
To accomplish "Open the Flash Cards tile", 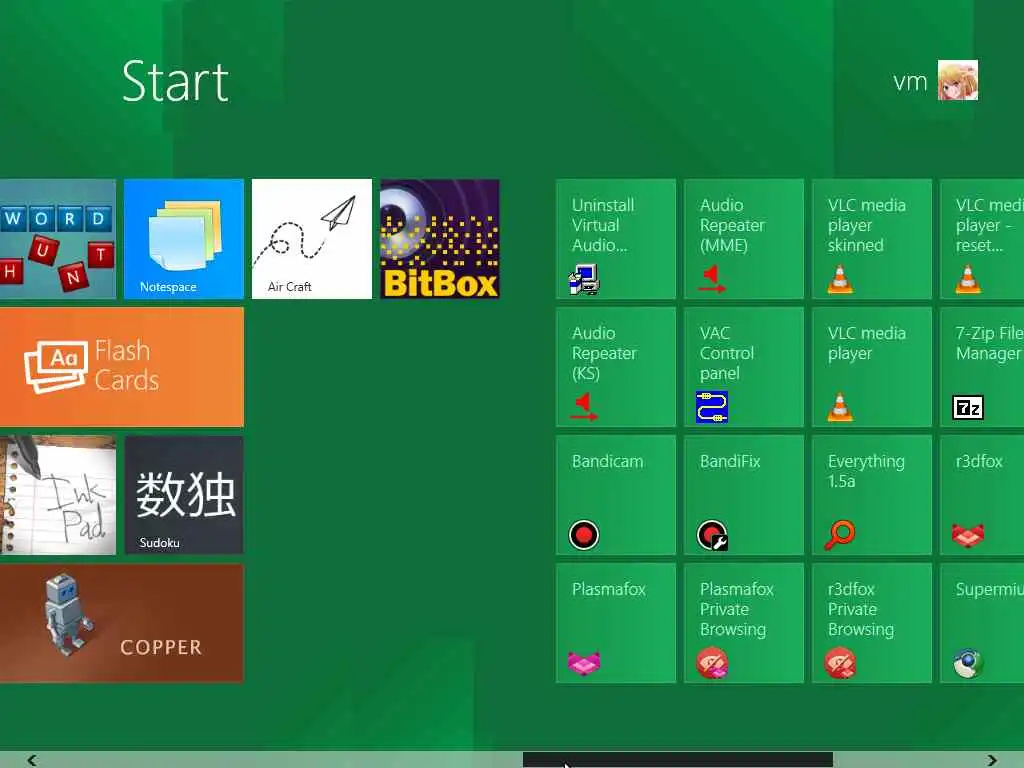I will [x=121, y=367].
